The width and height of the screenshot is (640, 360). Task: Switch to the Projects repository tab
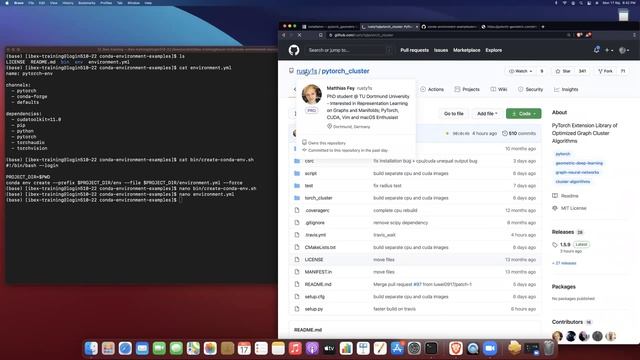467,89
